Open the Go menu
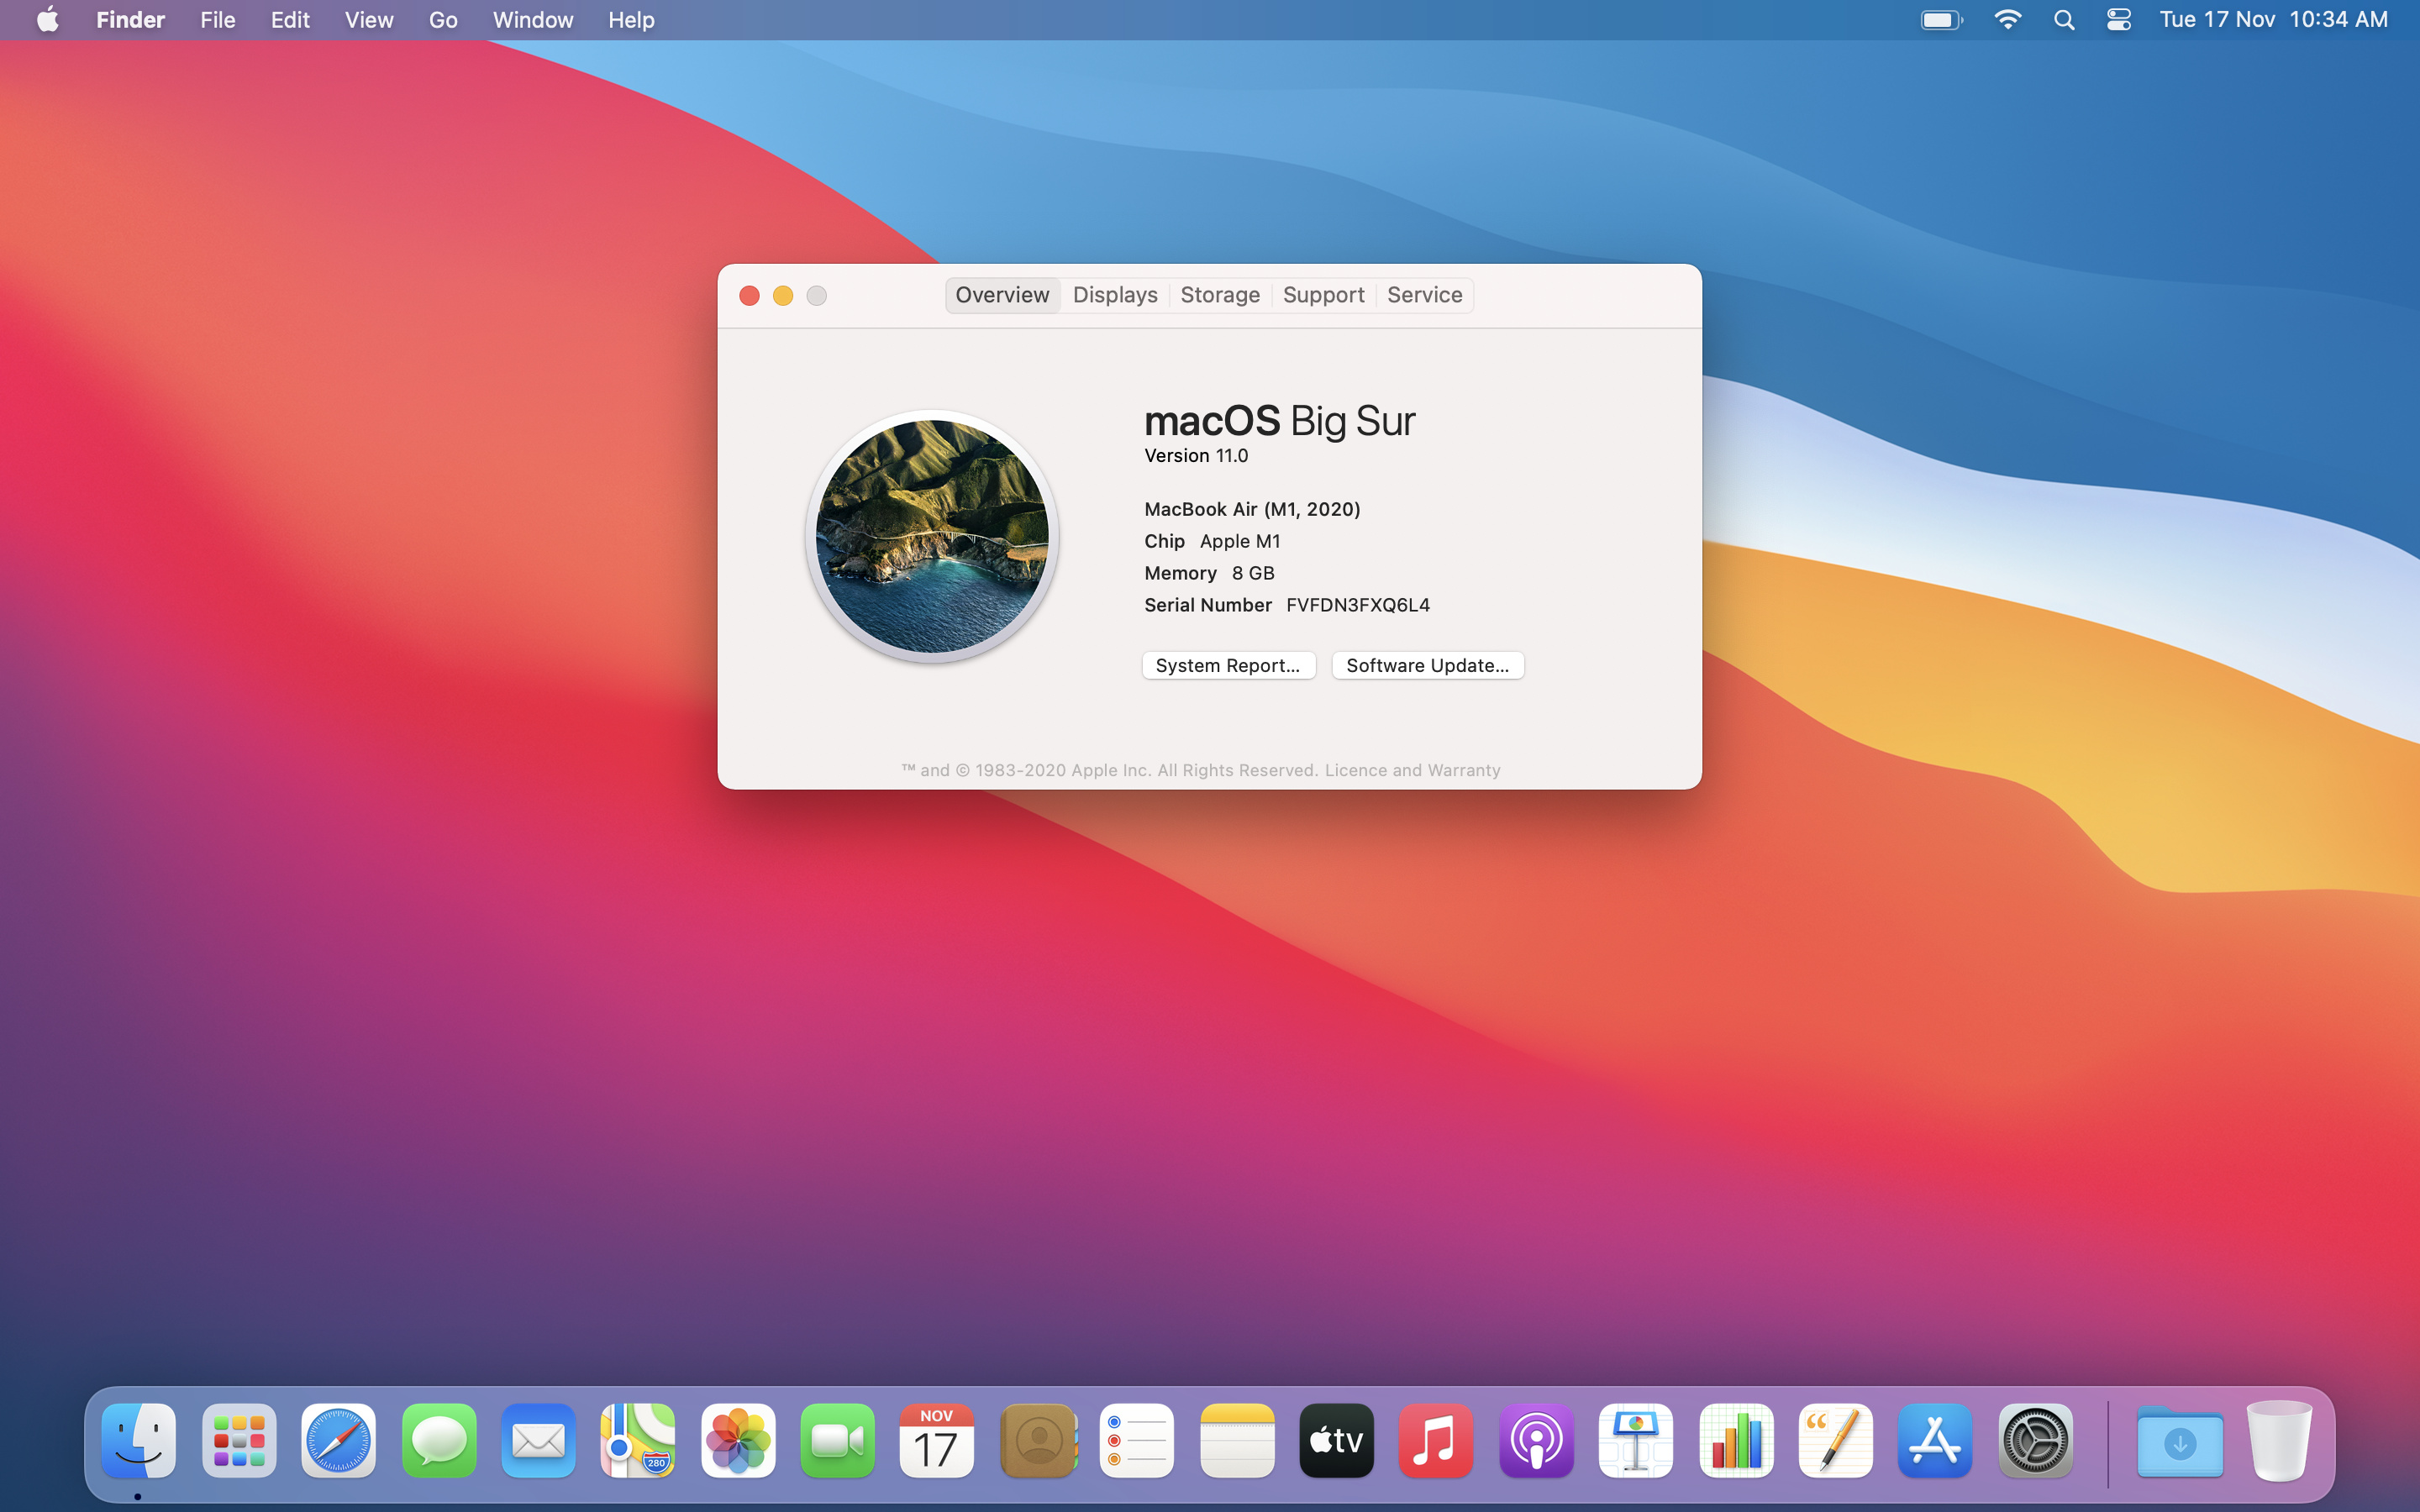 [x=443, y=20]
